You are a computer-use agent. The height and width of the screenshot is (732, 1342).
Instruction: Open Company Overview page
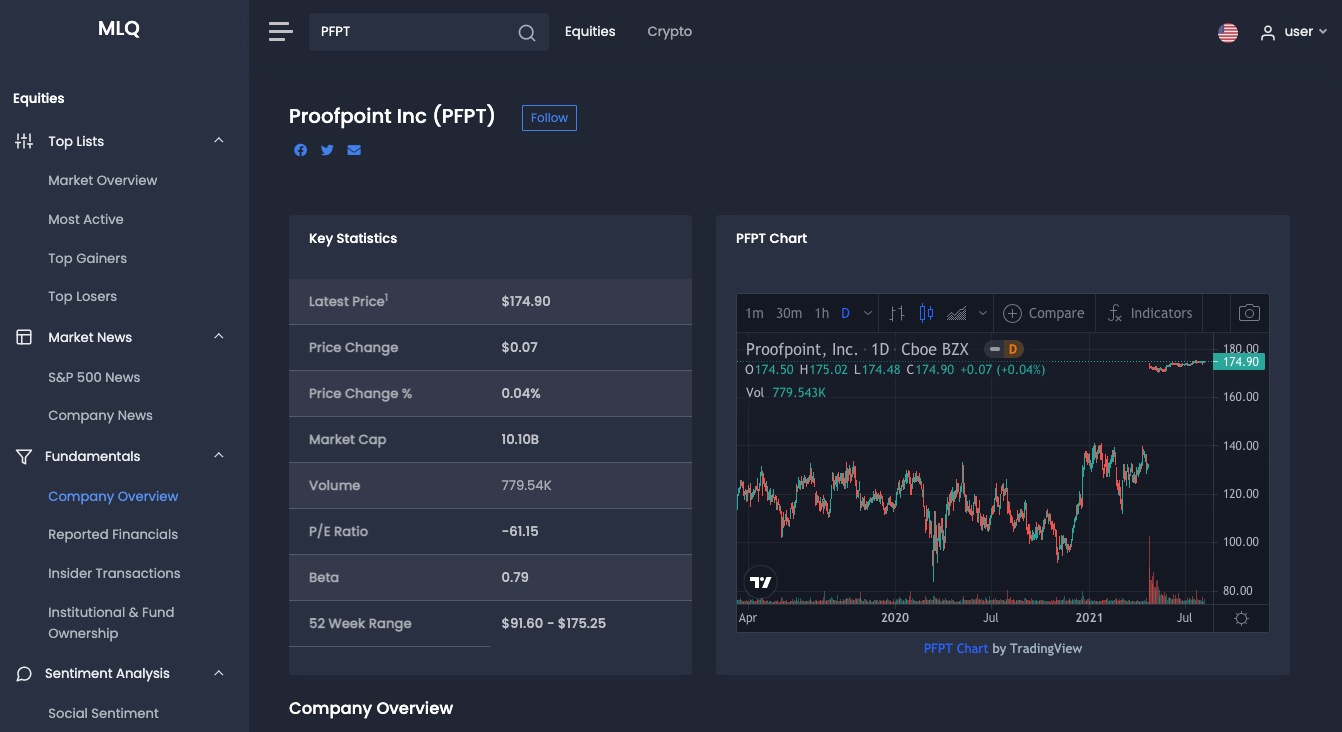(113, 497)
